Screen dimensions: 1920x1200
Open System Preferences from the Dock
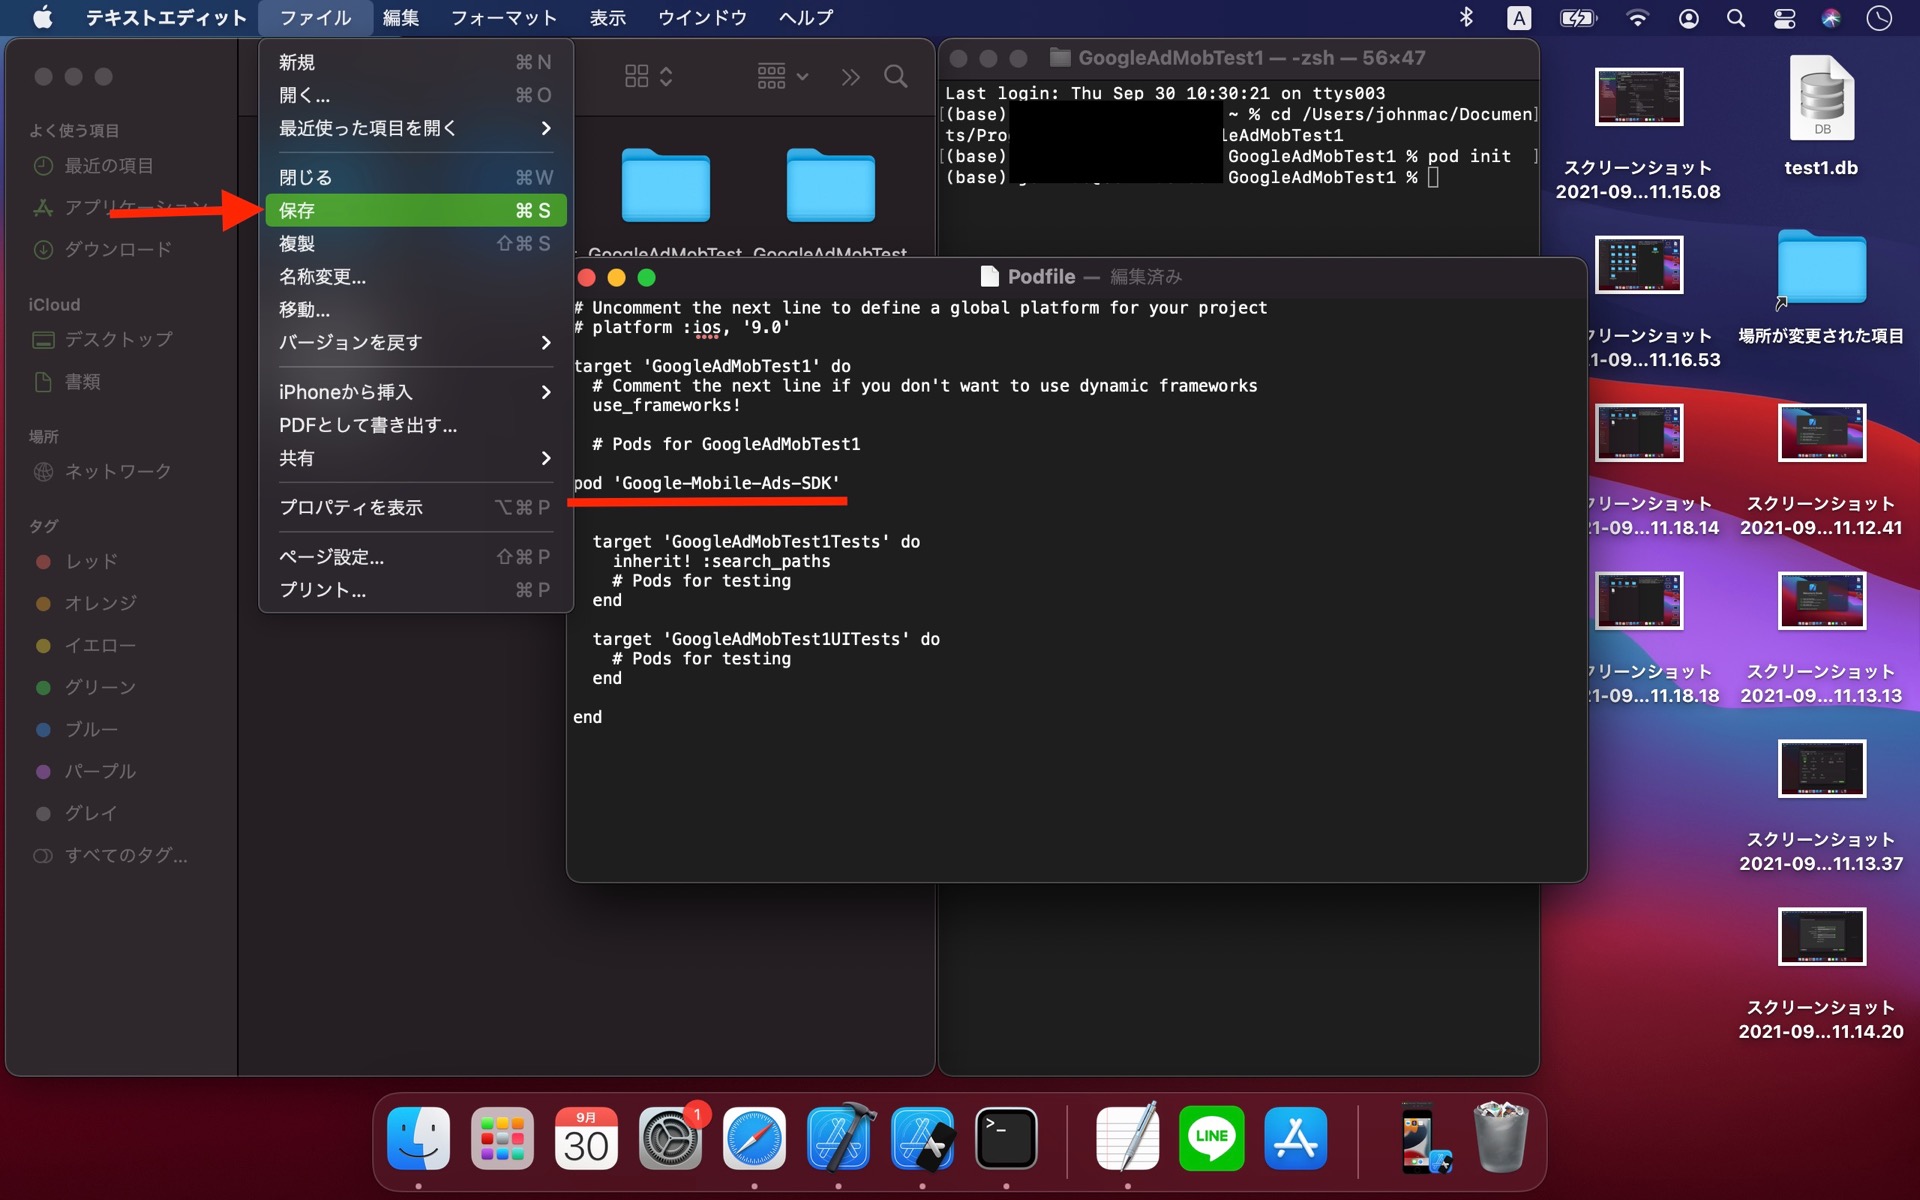[x=670, y=1138]
